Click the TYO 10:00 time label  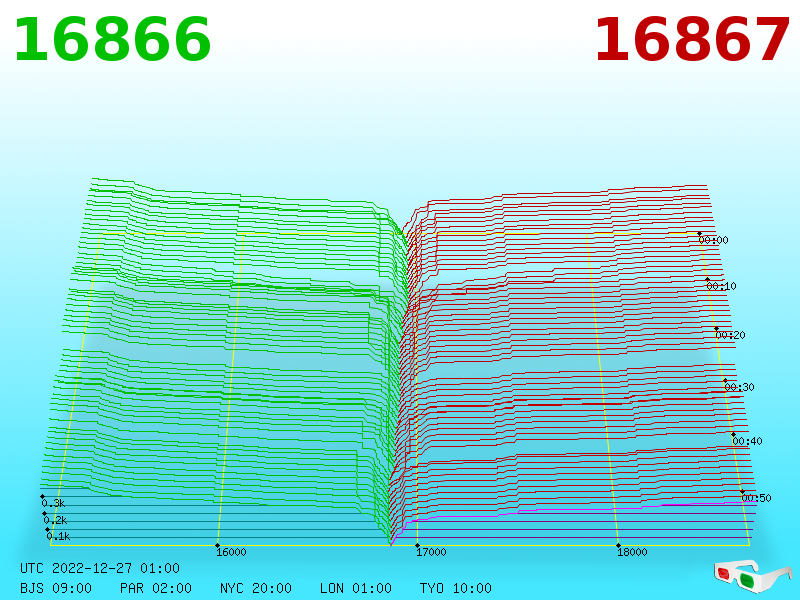(456, 588)
